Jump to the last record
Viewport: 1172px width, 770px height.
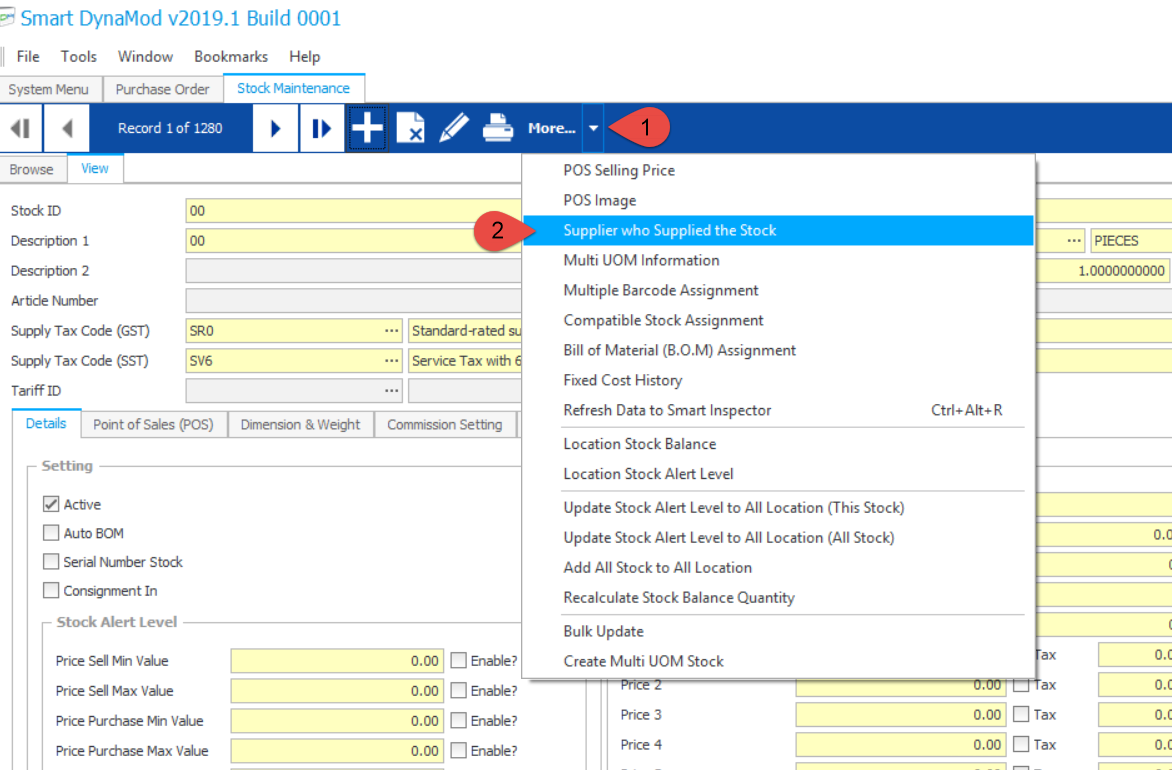click(321, 129)
